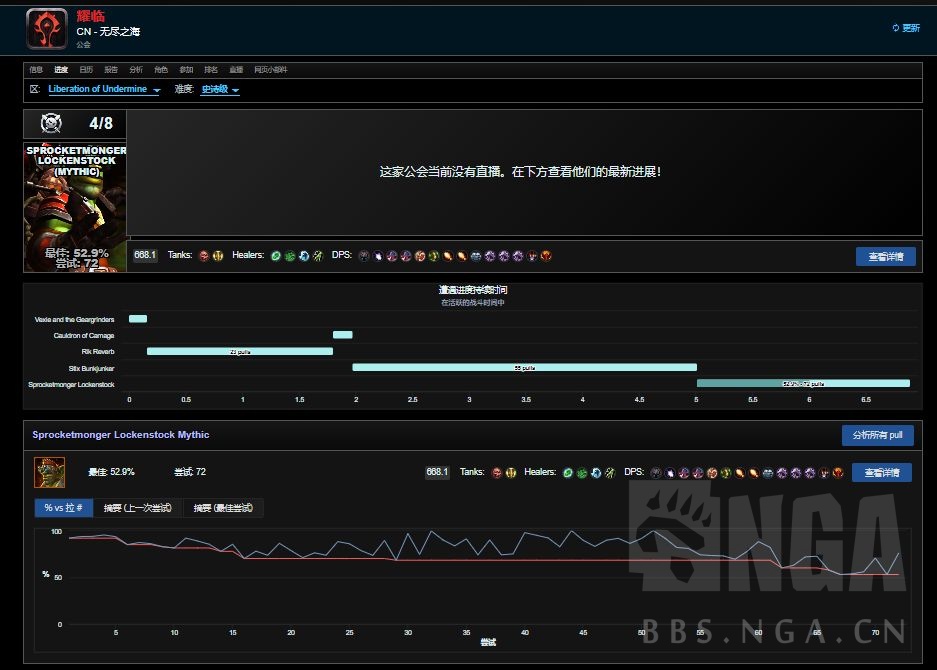Select the 摘要 (最佳尝试) tab
The image size is (937, 670).
click(223, 508)
